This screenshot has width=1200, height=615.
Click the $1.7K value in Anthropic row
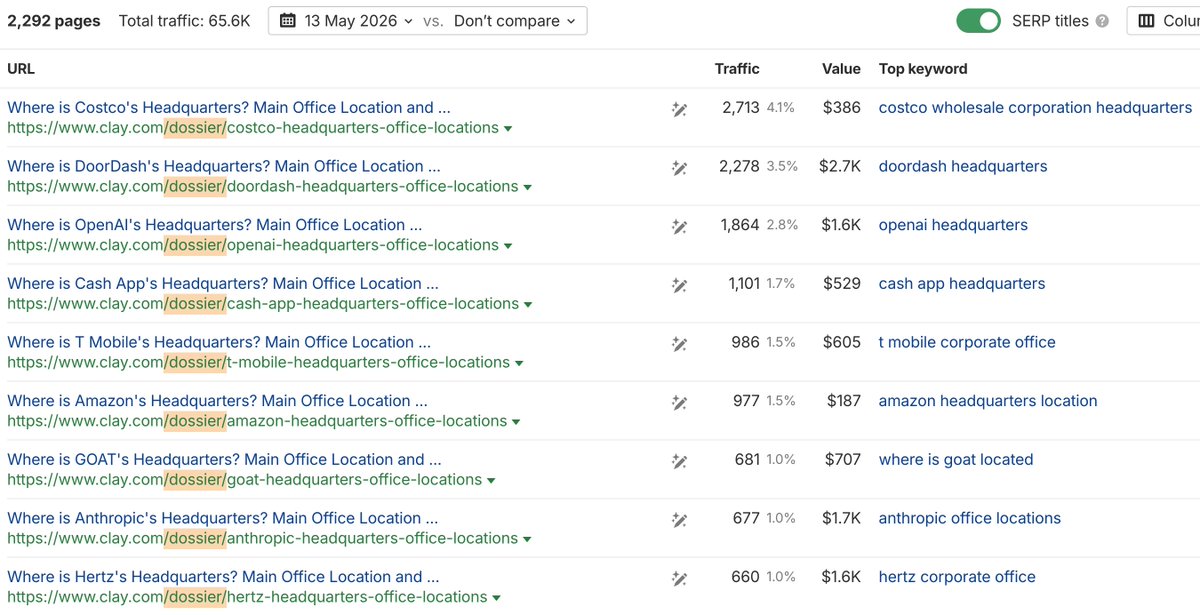point(840,518)
